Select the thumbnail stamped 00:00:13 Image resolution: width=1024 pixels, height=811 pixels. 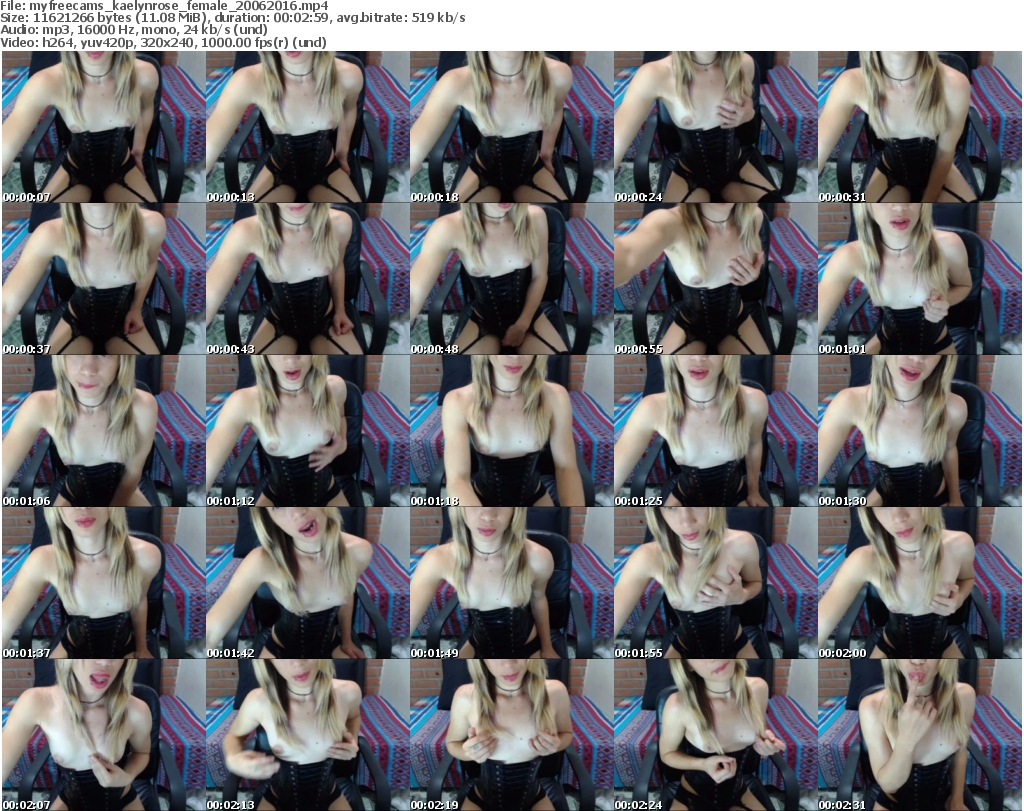(308, 127)
